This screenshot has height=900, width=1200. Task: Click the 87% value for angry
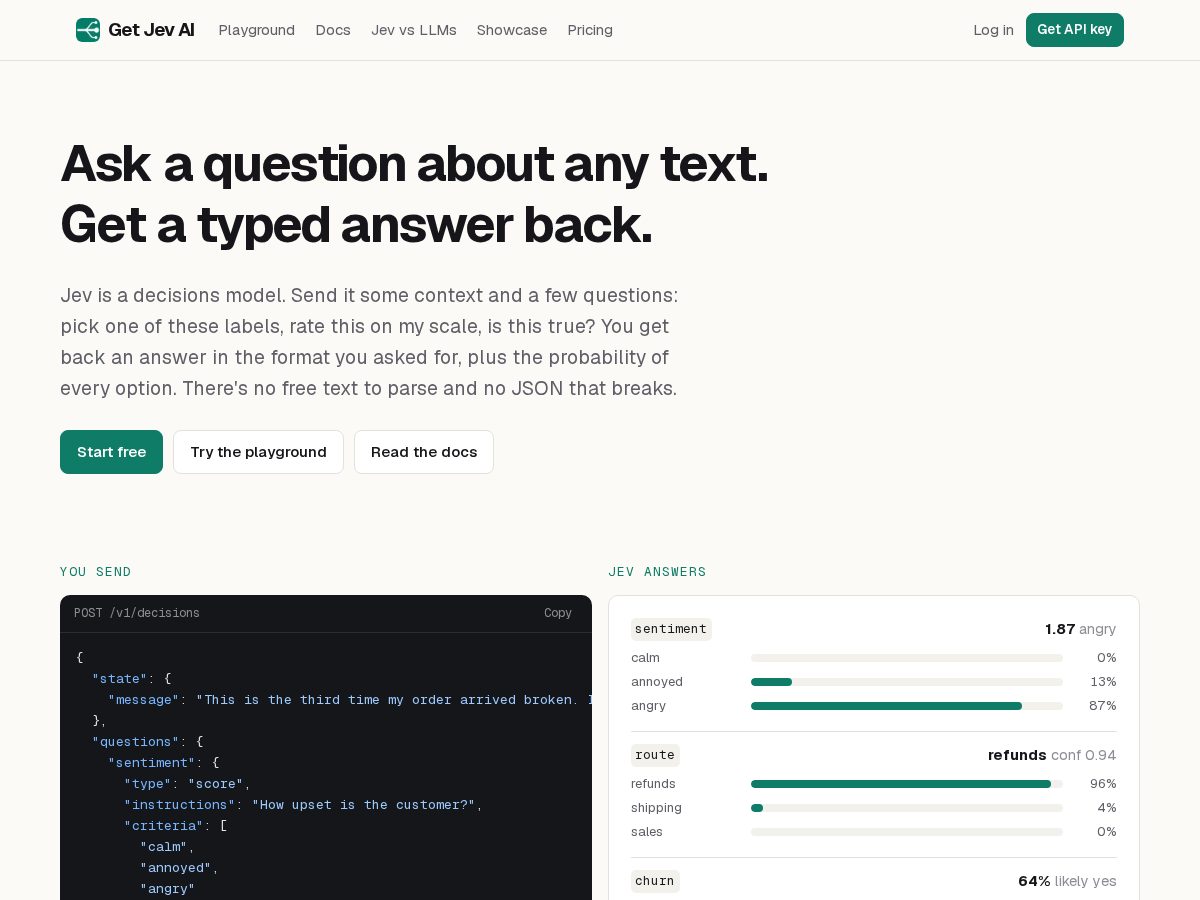point(1102,706)
